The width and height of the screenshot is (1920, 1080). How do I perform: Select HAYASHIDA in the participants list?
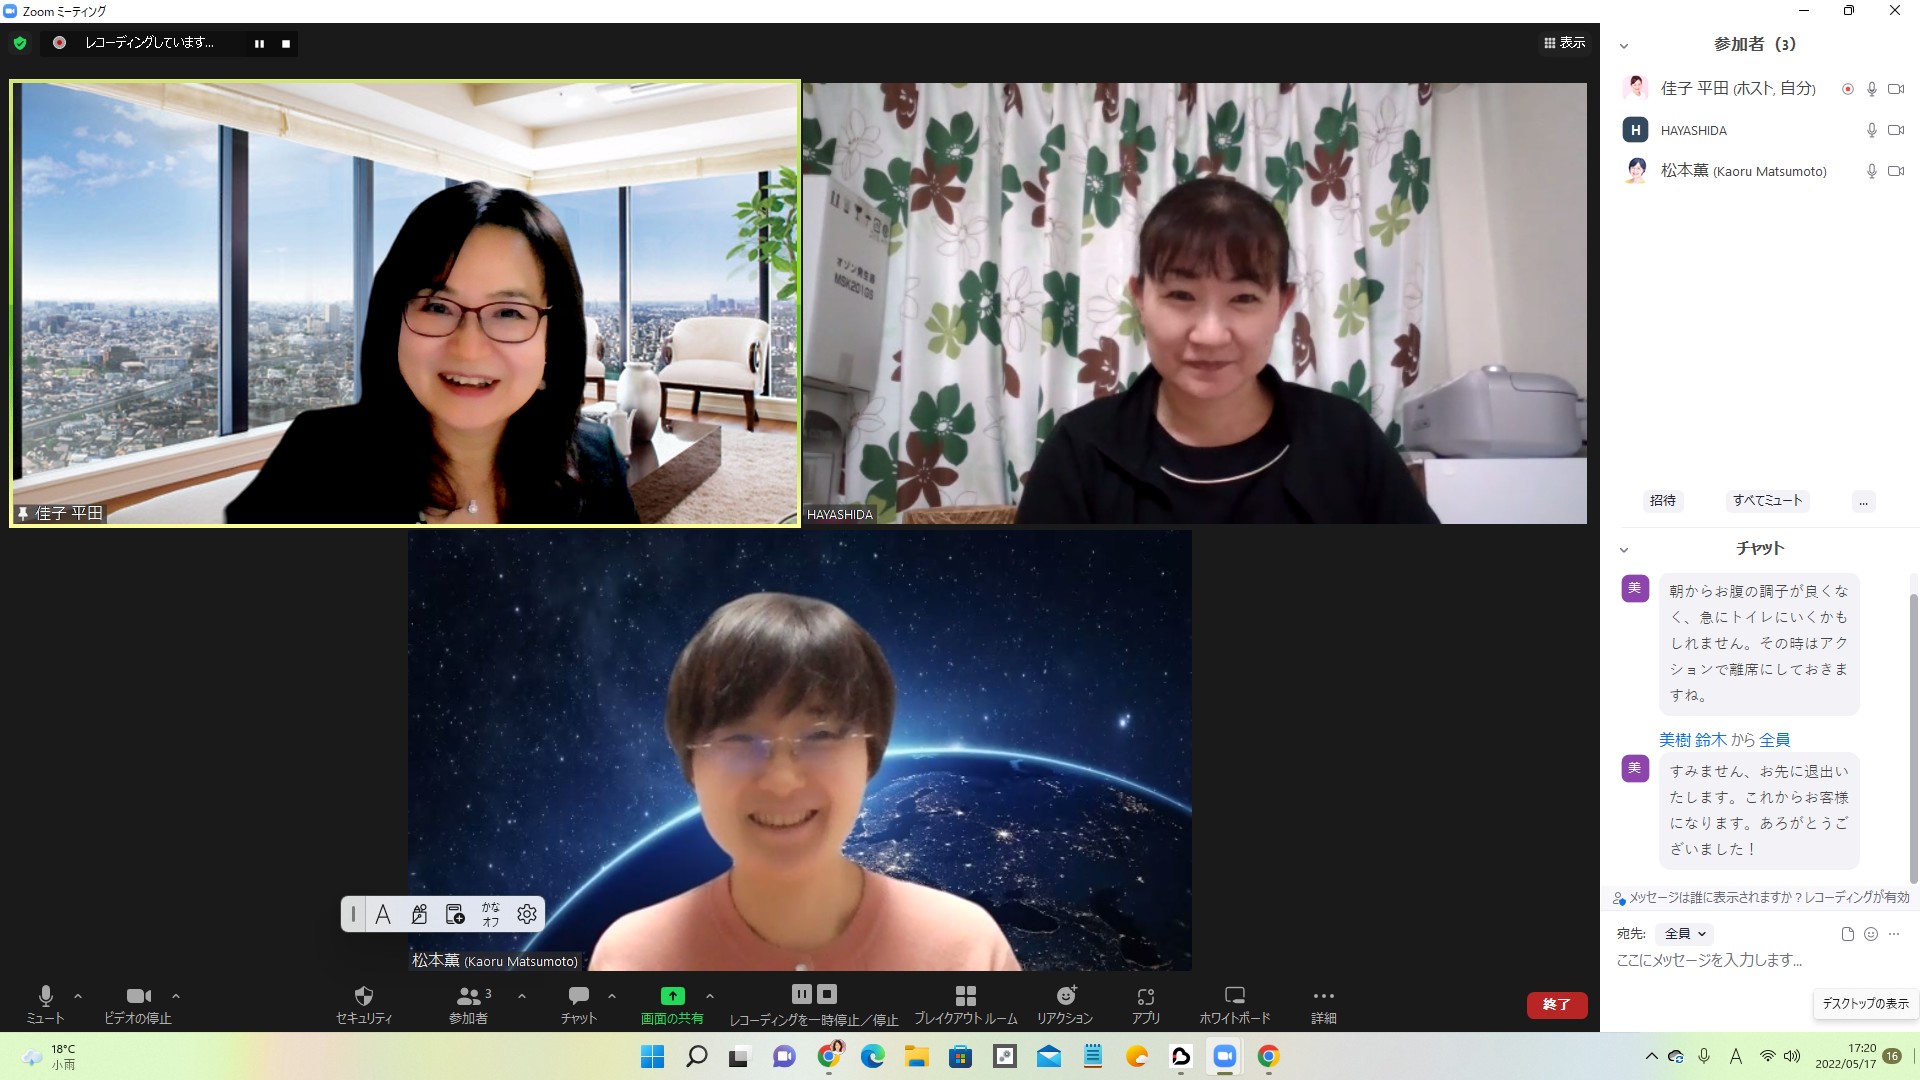point(1760,130)
